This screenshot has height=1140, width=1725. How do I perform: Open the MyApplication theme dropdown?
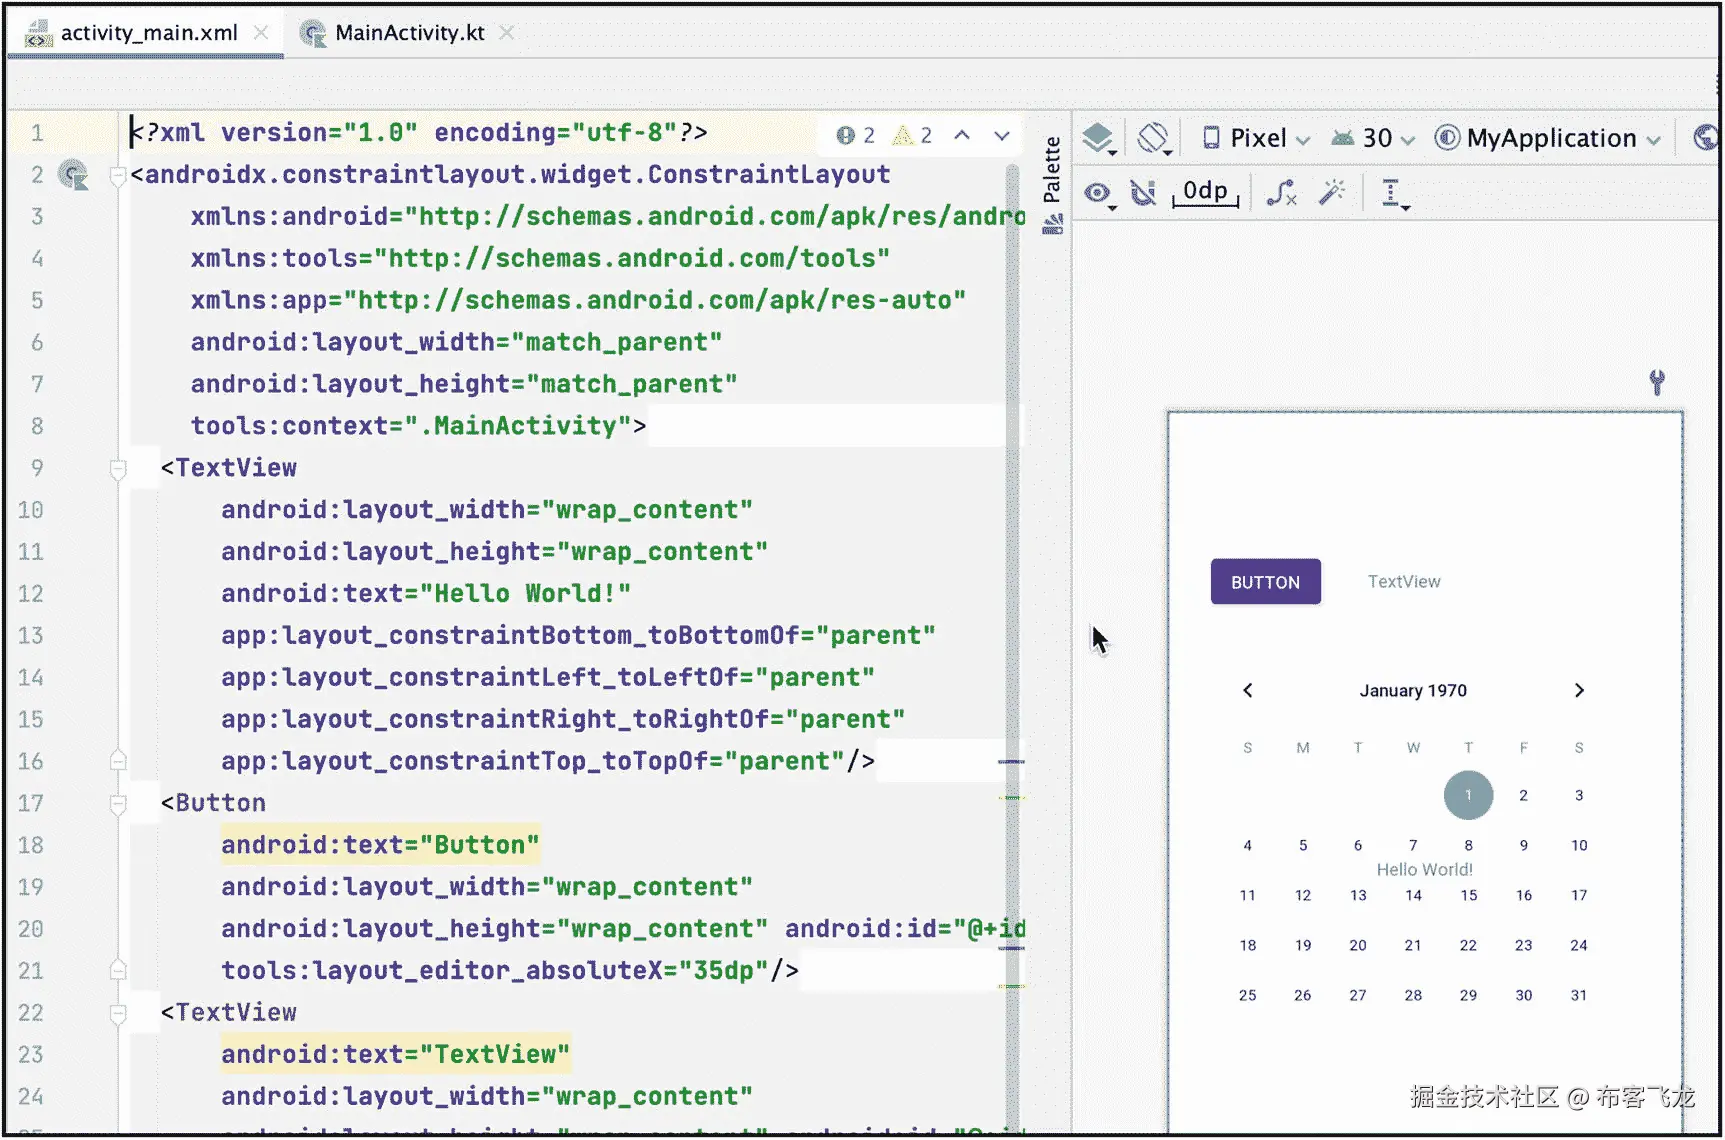[x=1547, y=138]
